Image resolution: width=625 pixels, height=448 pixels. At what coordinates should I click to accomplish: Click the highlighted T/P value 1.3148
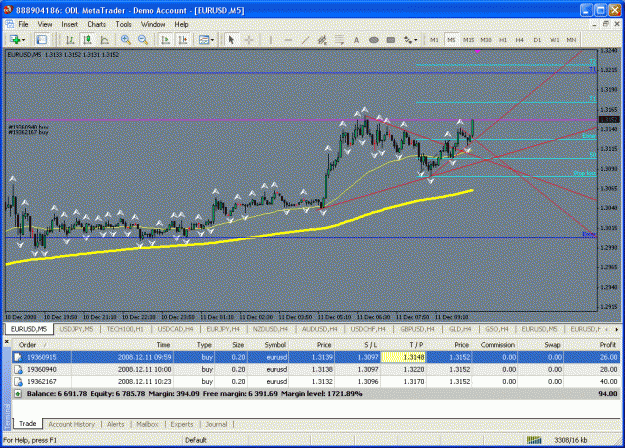pyautogui.click(x=403, y=357)
